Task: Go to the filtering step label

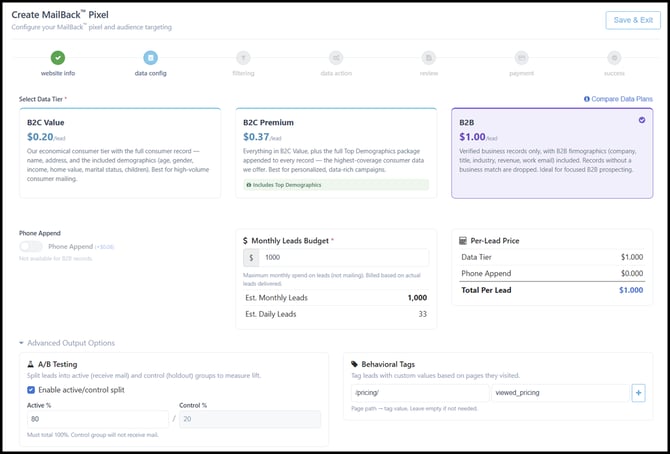Action: click(x=243, y=73)
